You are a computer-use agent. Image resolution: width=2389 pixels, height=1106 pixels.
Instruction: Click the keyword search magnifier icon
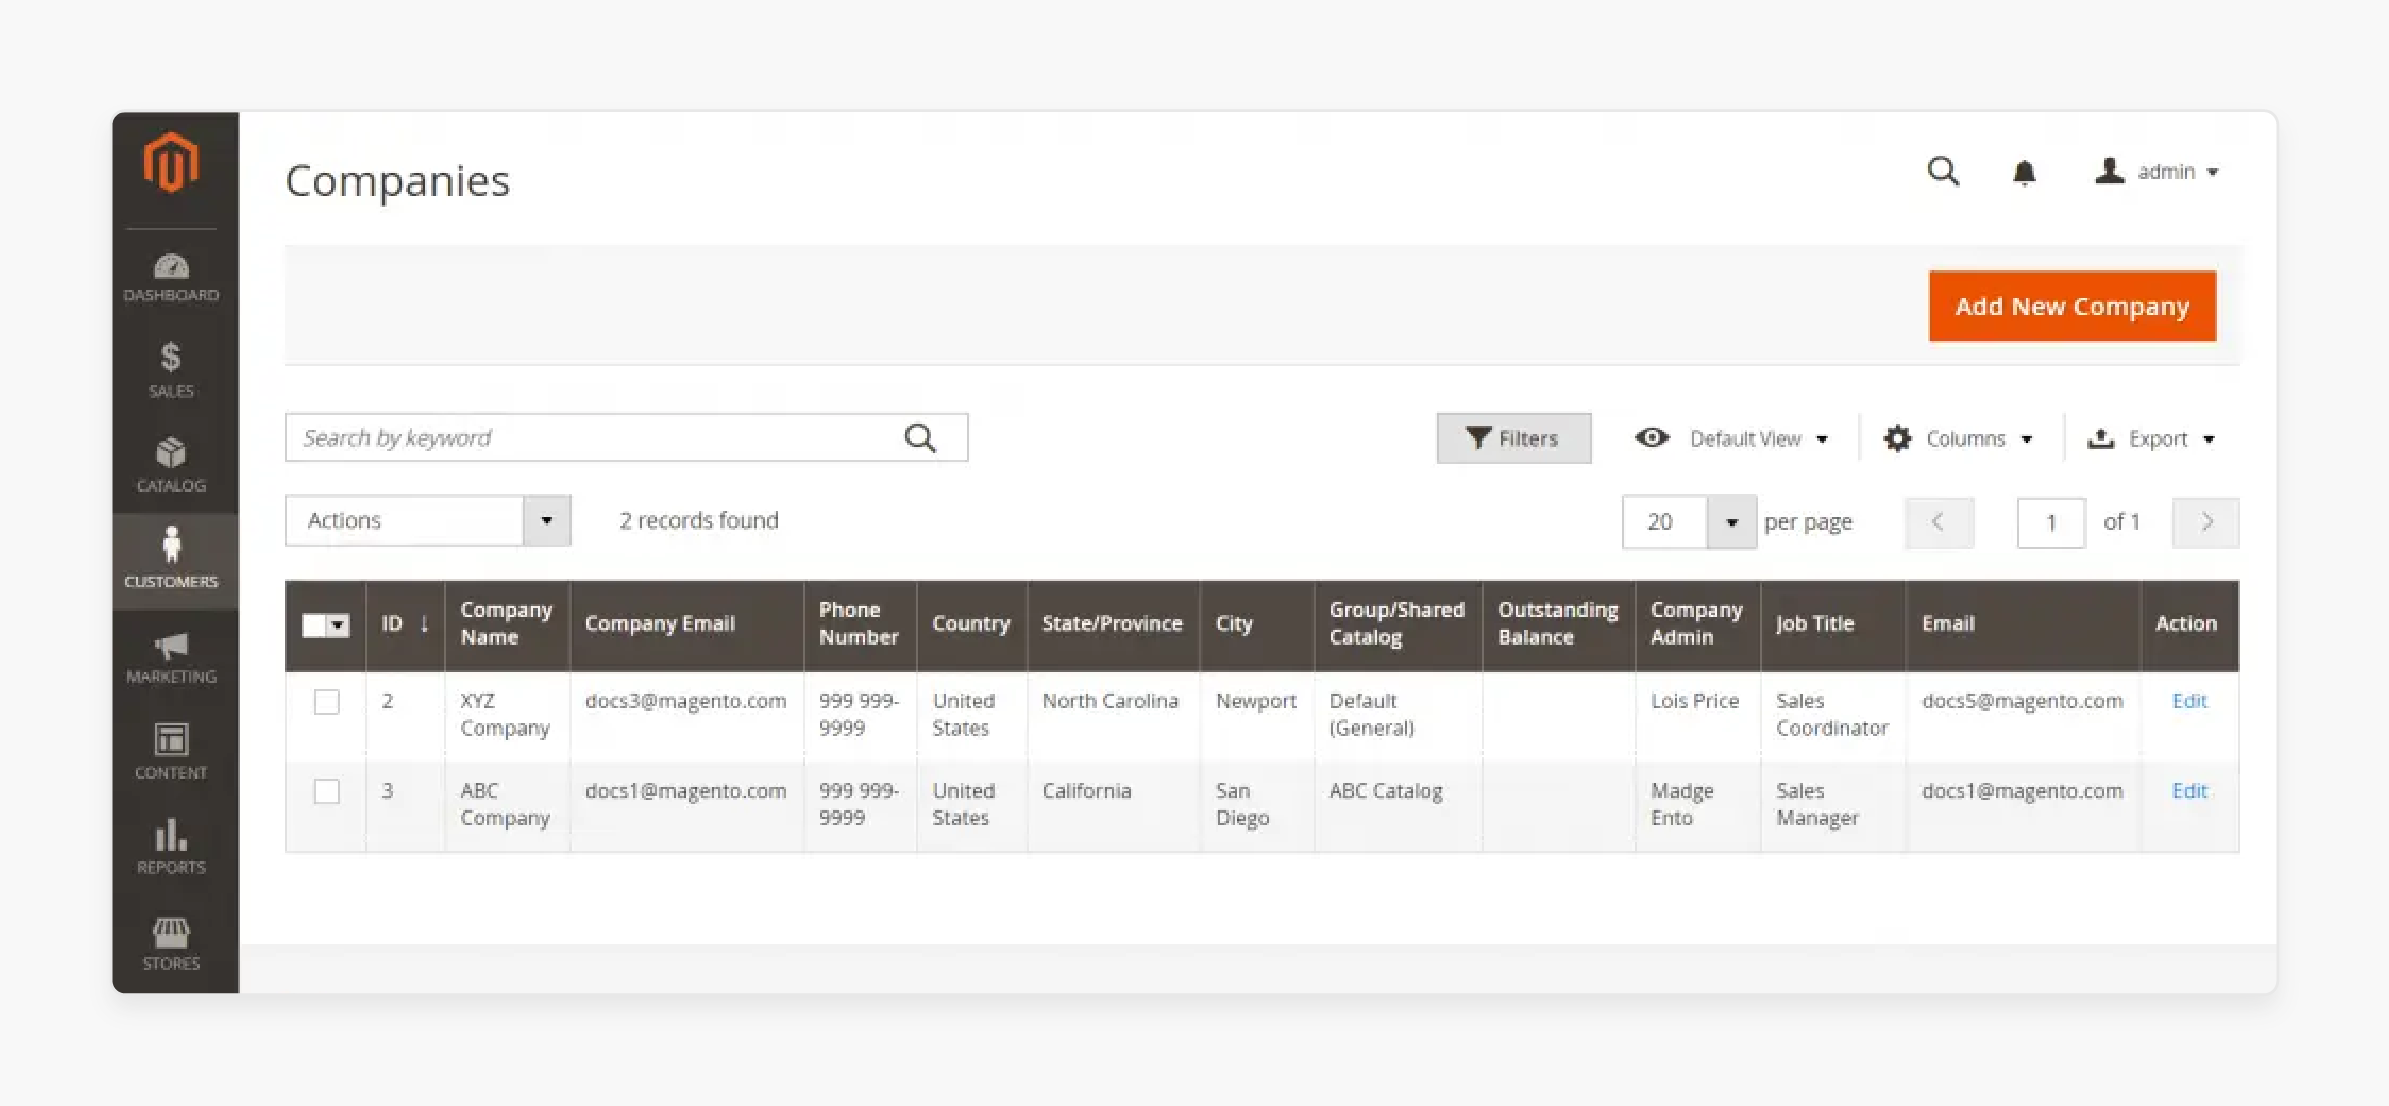coord(920,438)
